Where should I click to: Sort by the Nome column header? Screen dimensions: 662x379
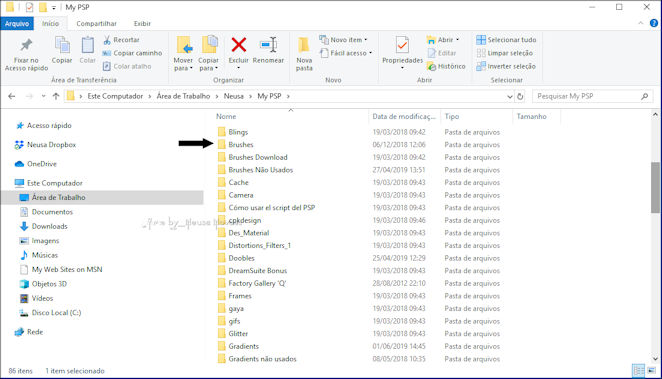(x=226, y=116)
